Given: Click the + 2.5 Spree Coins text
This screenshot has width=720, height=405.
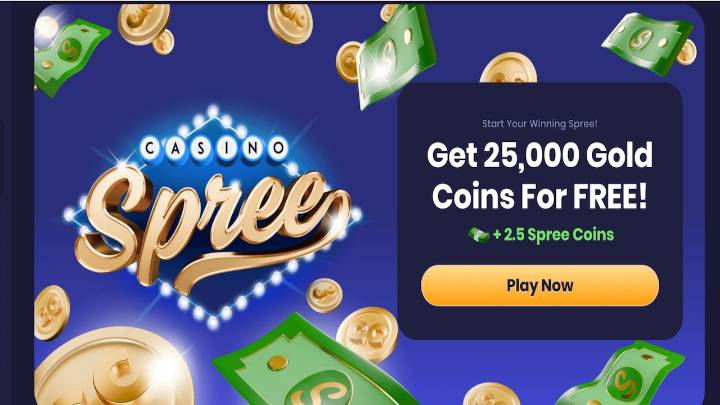Looking at the screenshot, I should coord(553,235).
